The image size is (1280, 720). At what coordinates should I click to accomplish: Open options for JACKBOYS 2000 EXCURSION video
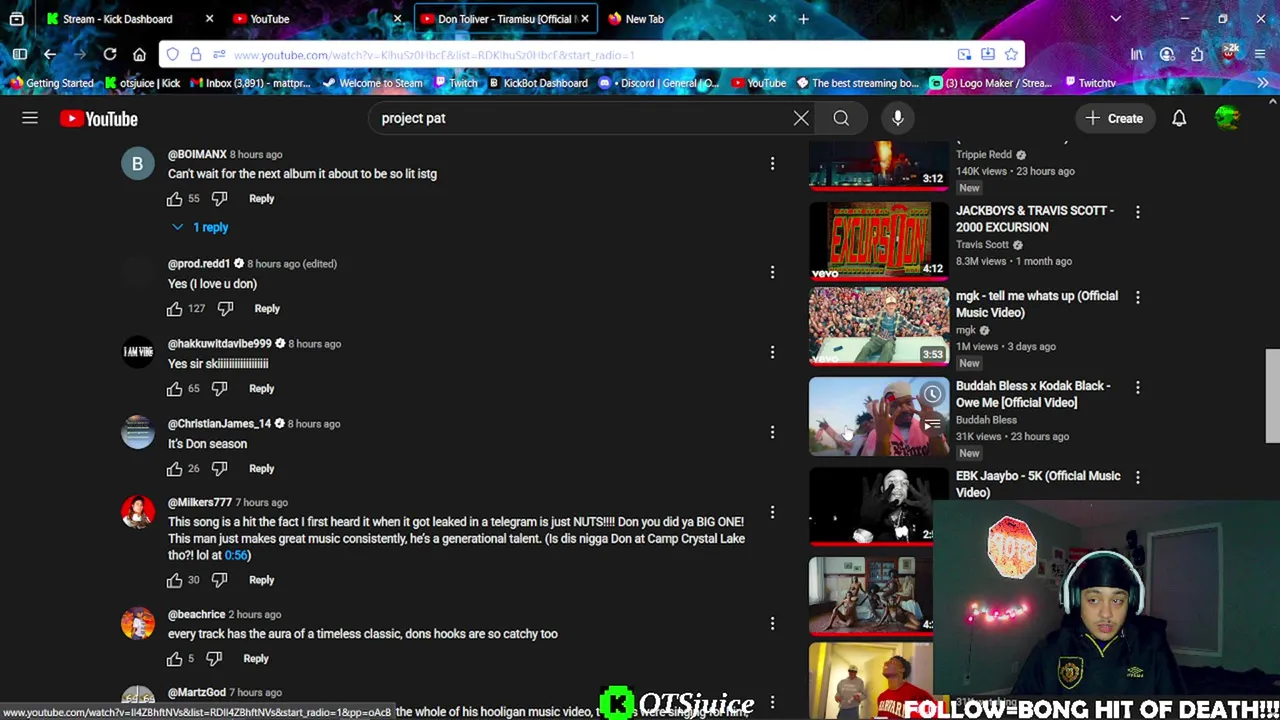click(1137, 212)
